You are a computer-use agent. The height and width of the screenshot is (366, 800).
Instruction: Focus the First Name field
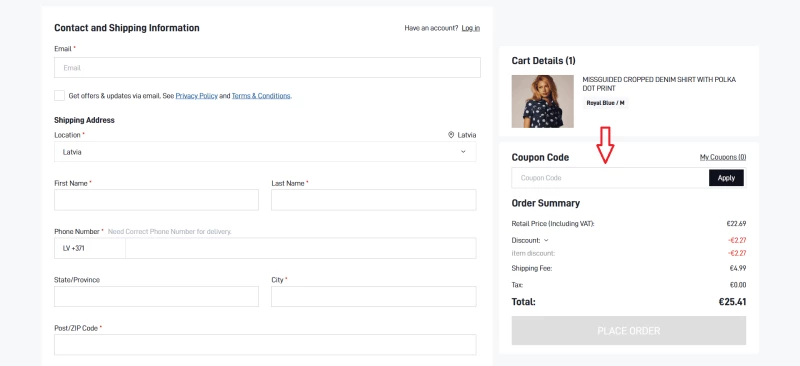pyautogui.click(x=156, y=200)
